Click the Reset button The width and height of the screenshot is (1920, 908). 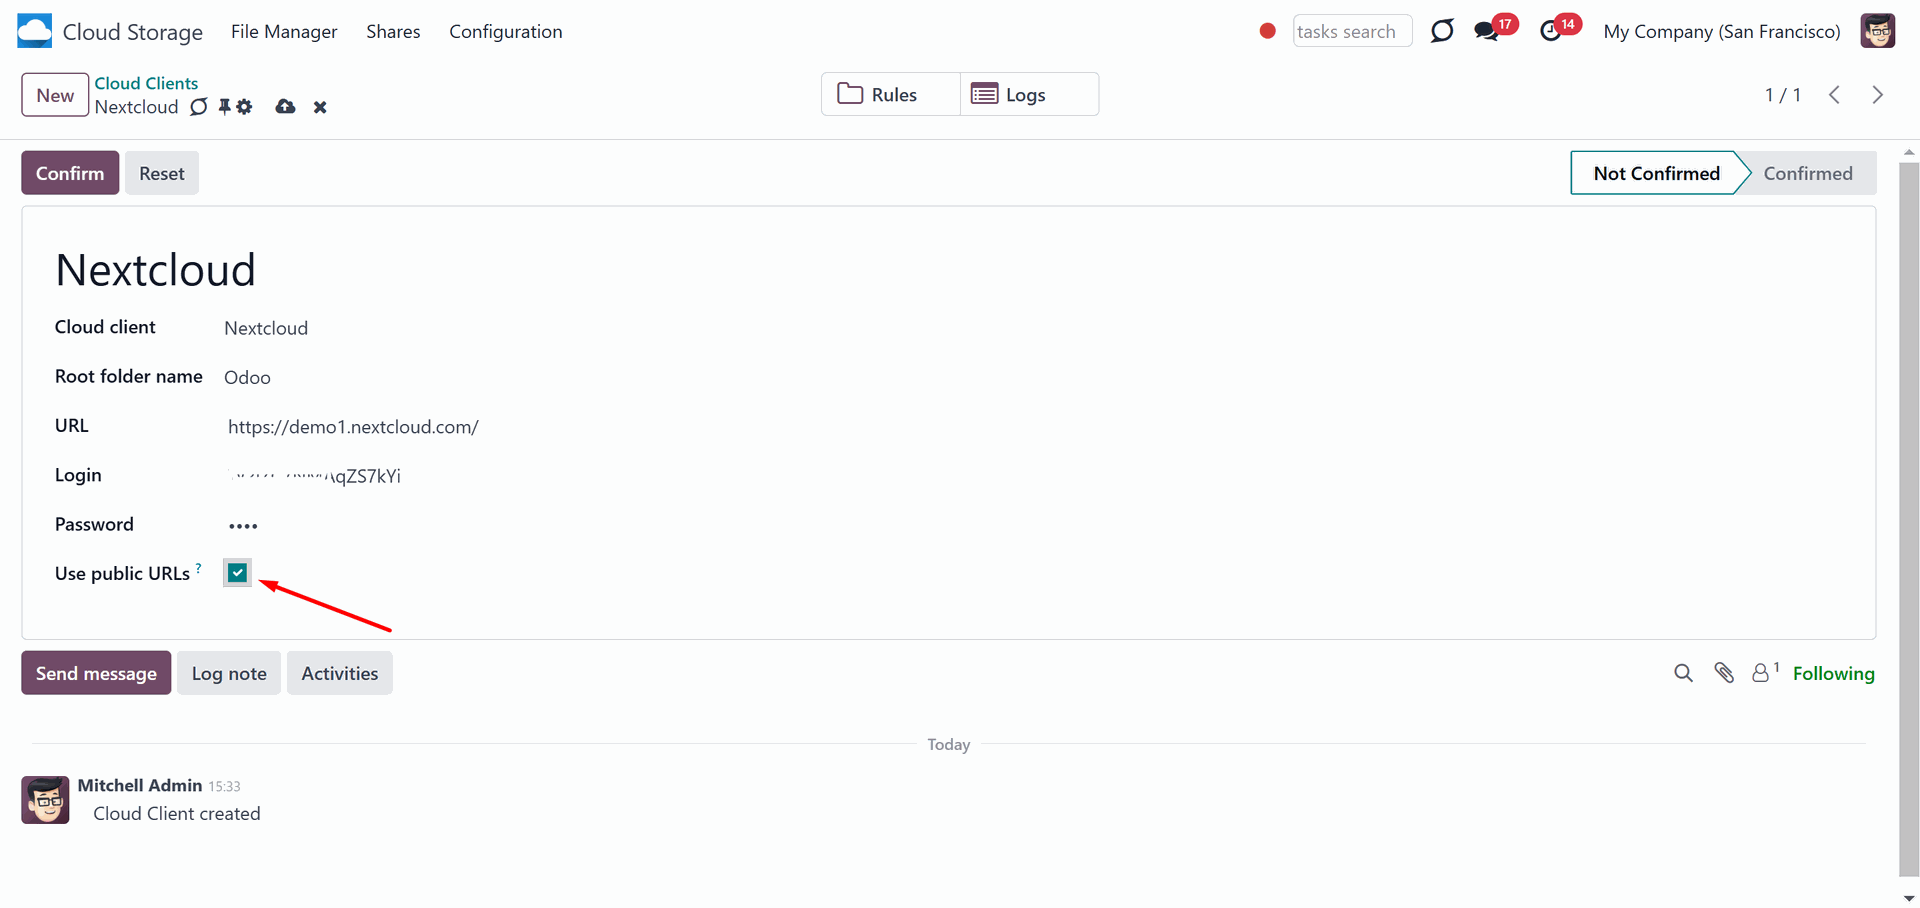pyautogui.click(x=162, y=173)
